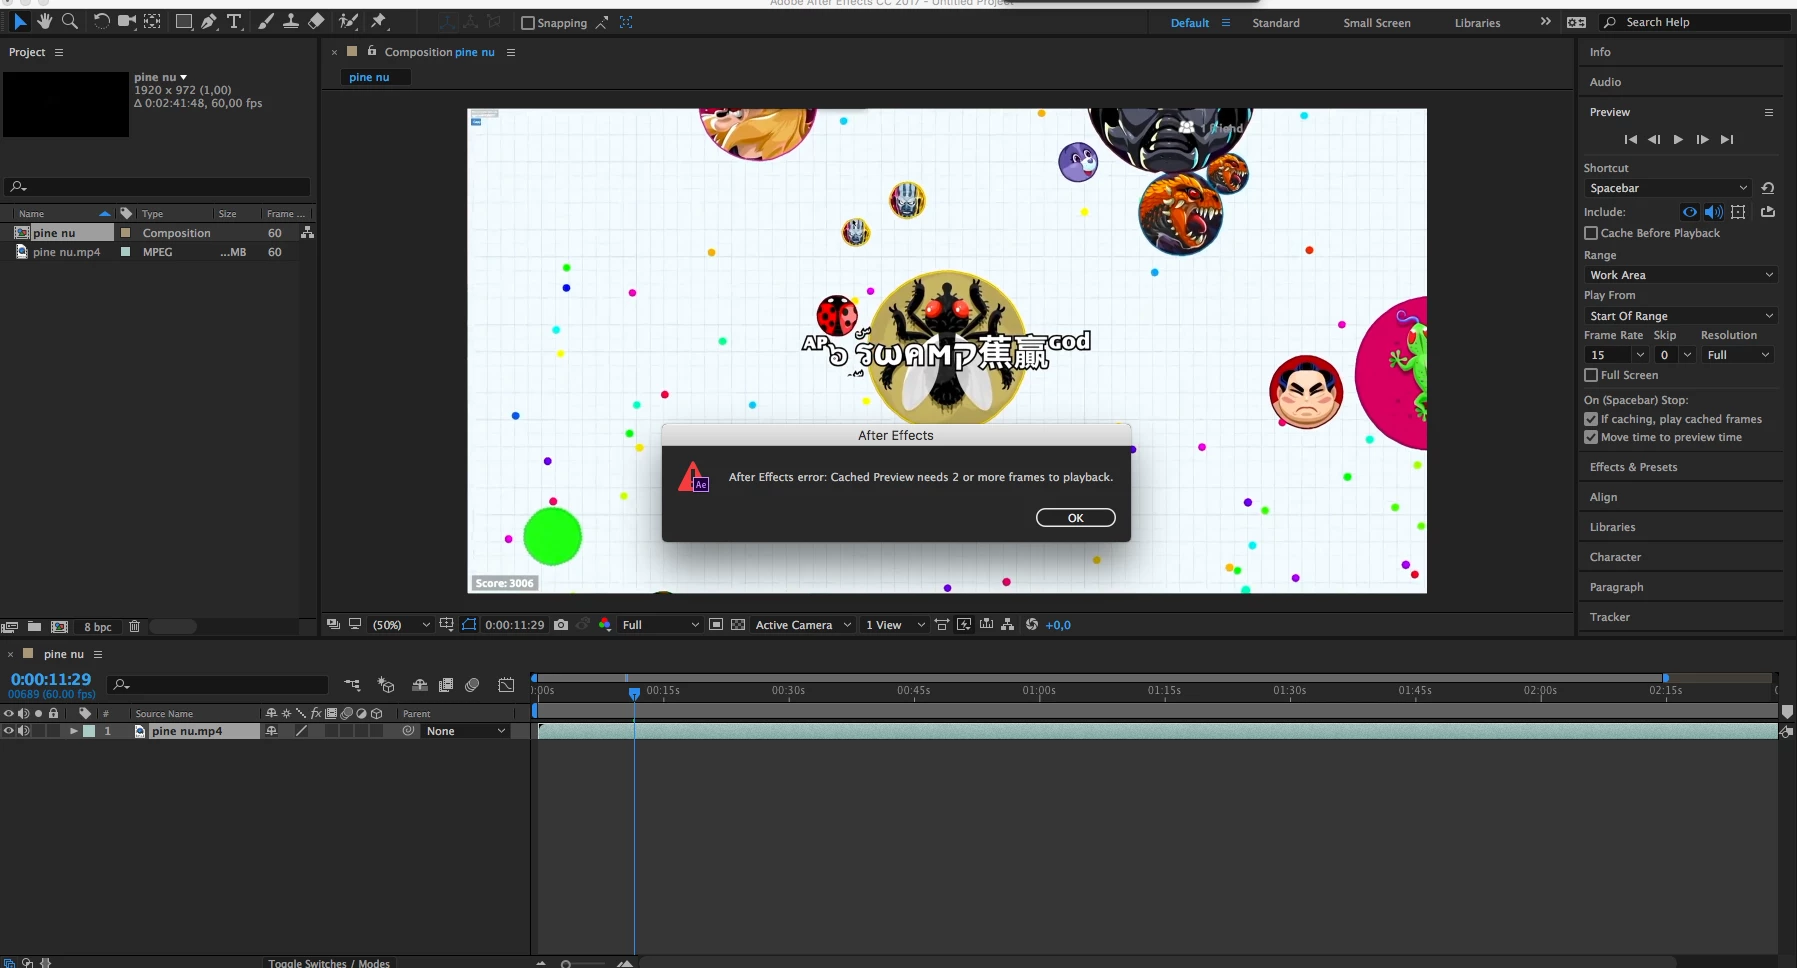Open the Character panel
Image resolution: width=1797 pixels, height=968 pixels.
pyautogui.click(x=1616, y=557)
